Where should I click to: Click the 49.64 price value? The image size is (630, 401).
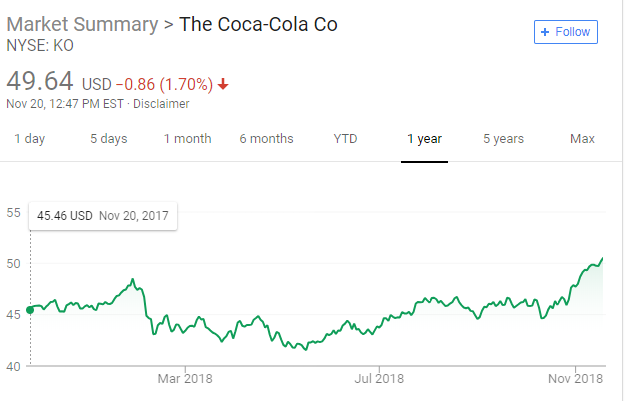tap(40, 81)
